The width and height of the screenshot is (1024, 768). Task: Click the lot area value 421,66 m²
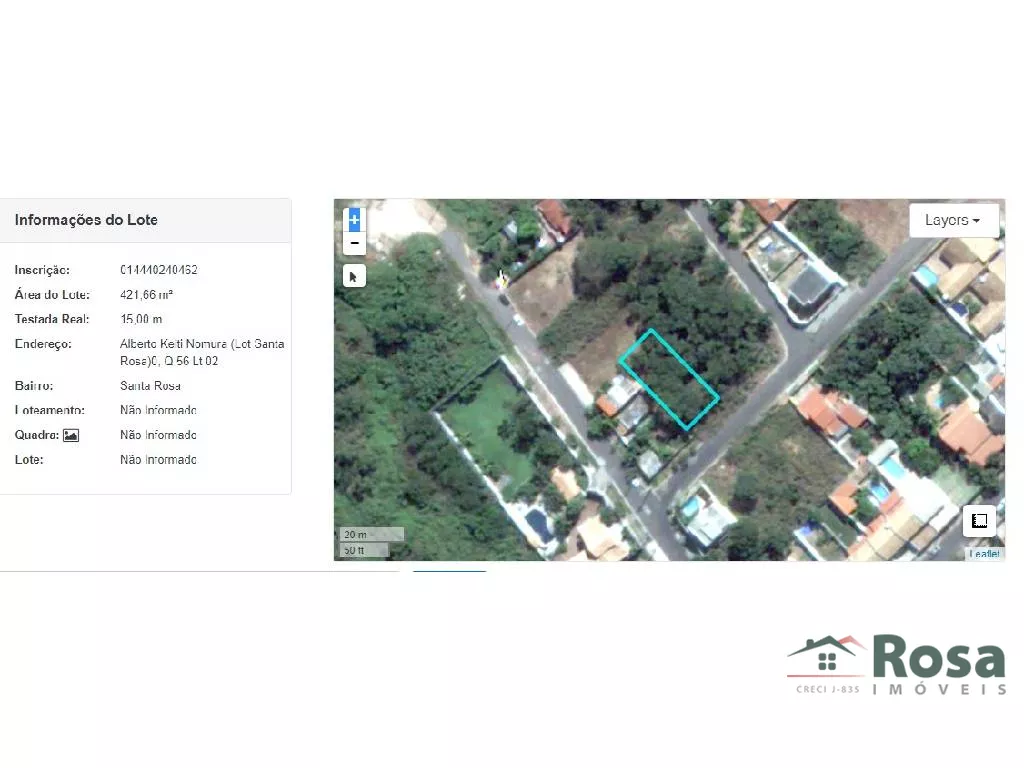146,295
